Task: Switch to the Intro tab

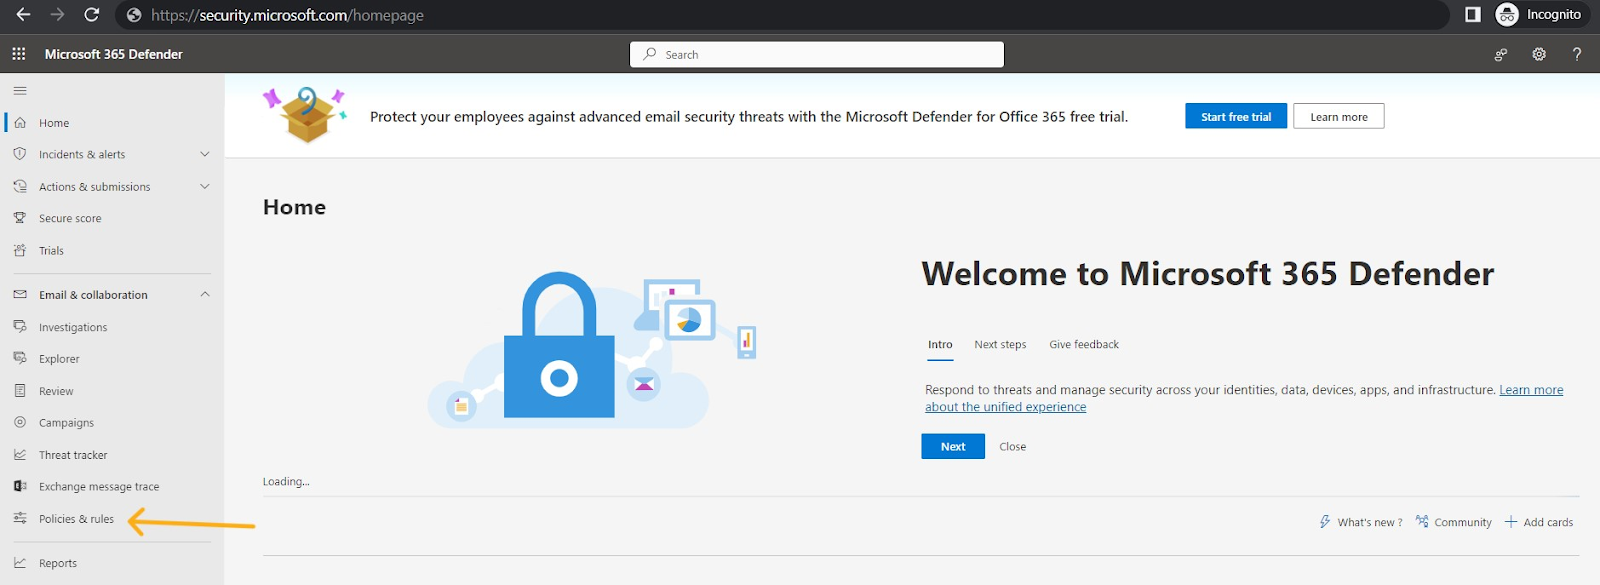Action: click(940, 345)
